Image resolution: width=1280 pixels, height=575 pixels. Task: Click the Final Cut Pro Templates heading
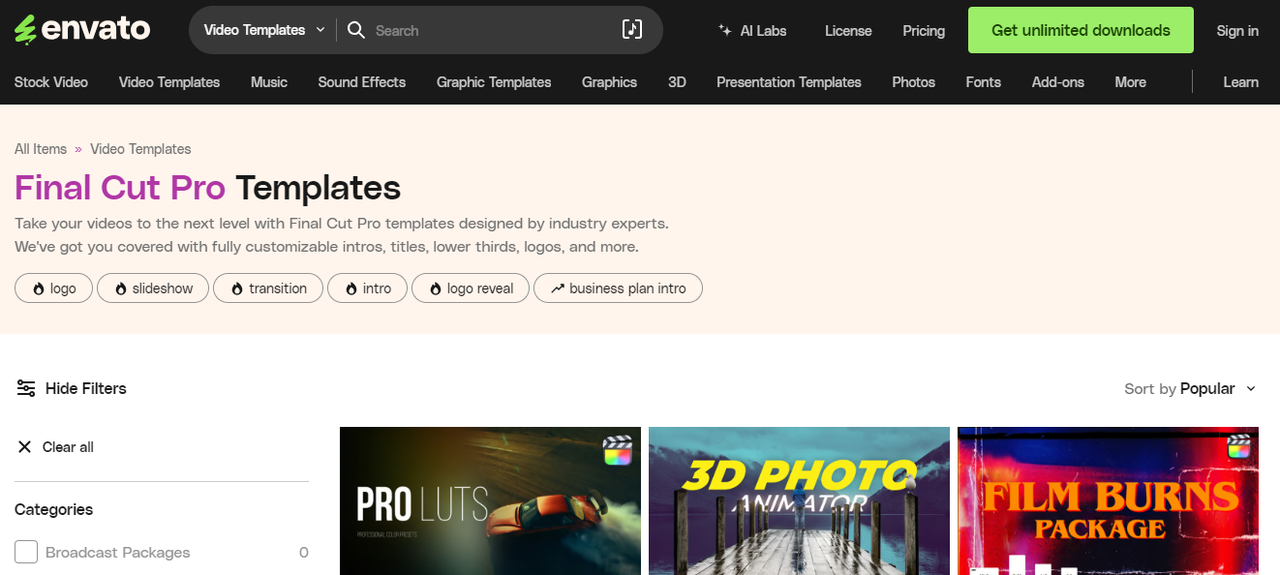pyautogui.click(x=207, y=187)
